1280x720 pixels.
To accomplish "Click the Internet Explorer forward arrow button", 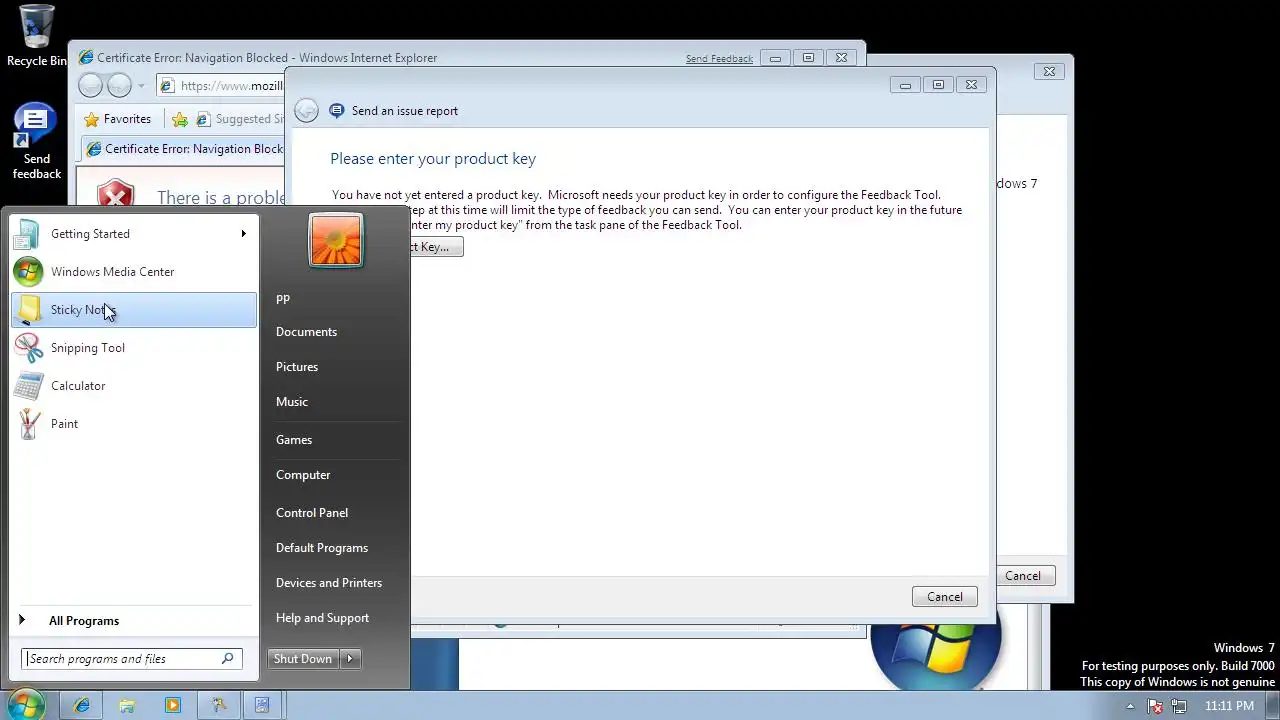I will [x=119, y=86].
